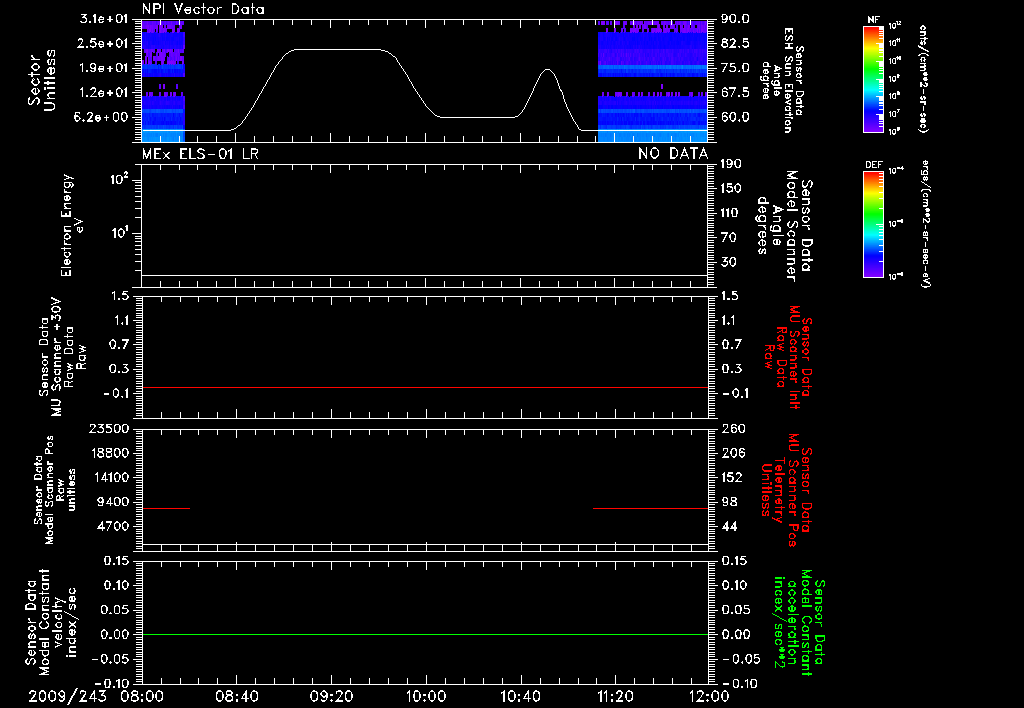Screen dimensions: 1024x708
Task: Click the NF color scale bar
Action: pyautogui.click(x=874, y=78)
